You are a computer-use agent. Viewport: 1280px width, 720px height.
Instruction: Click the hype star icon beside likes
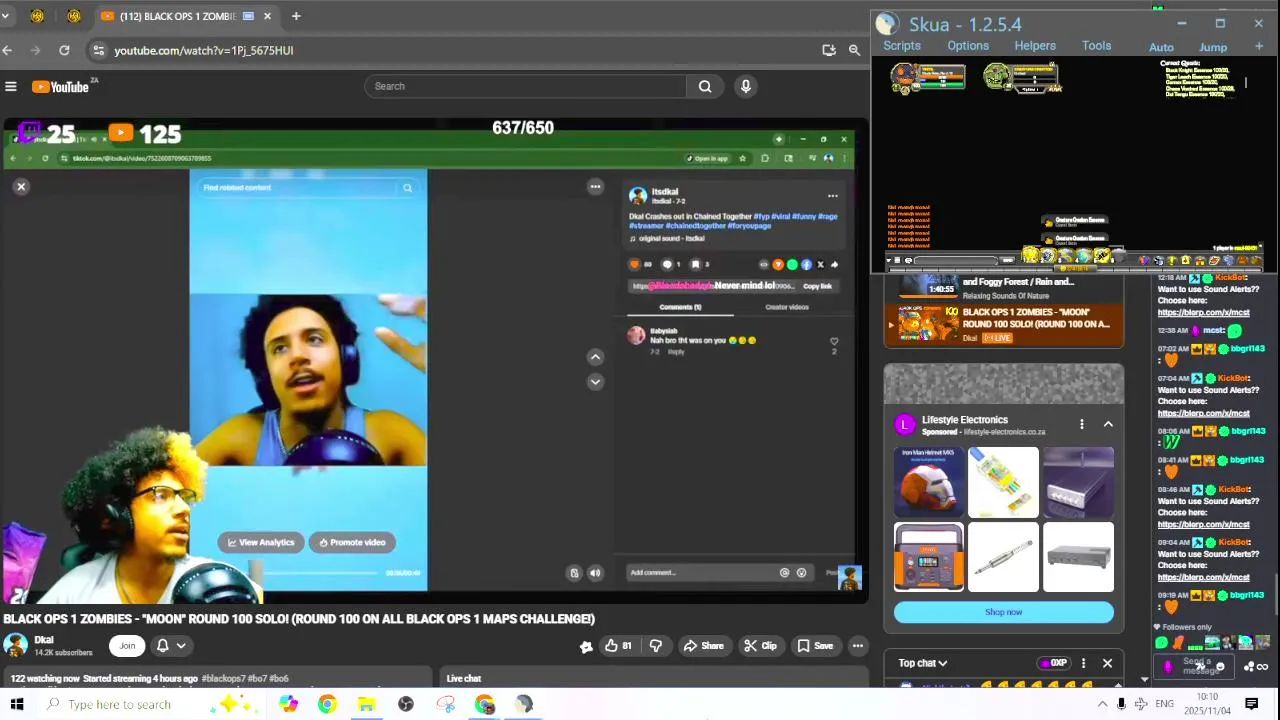[x=586, y=647]
